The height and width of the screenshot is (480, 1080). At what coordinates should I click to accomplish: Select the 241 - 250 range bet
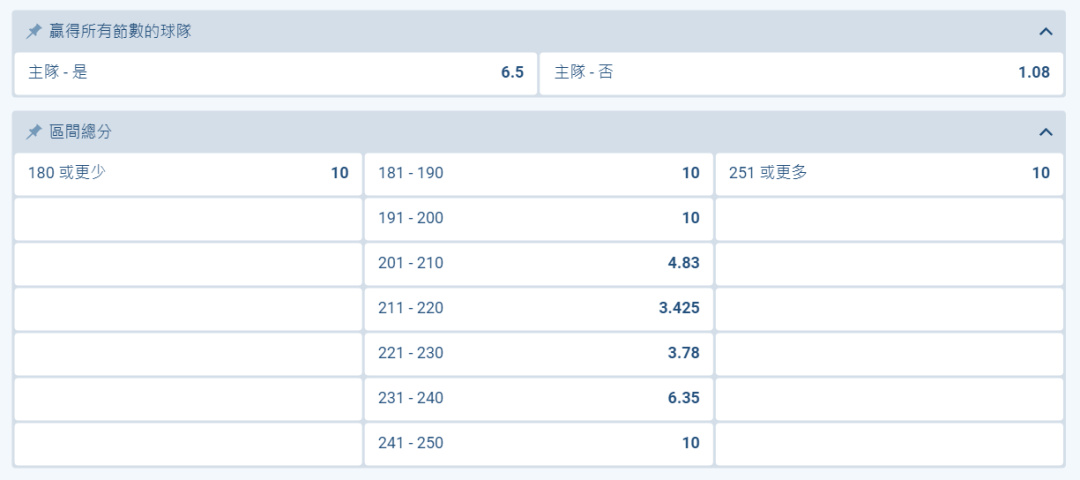(538, 443)
